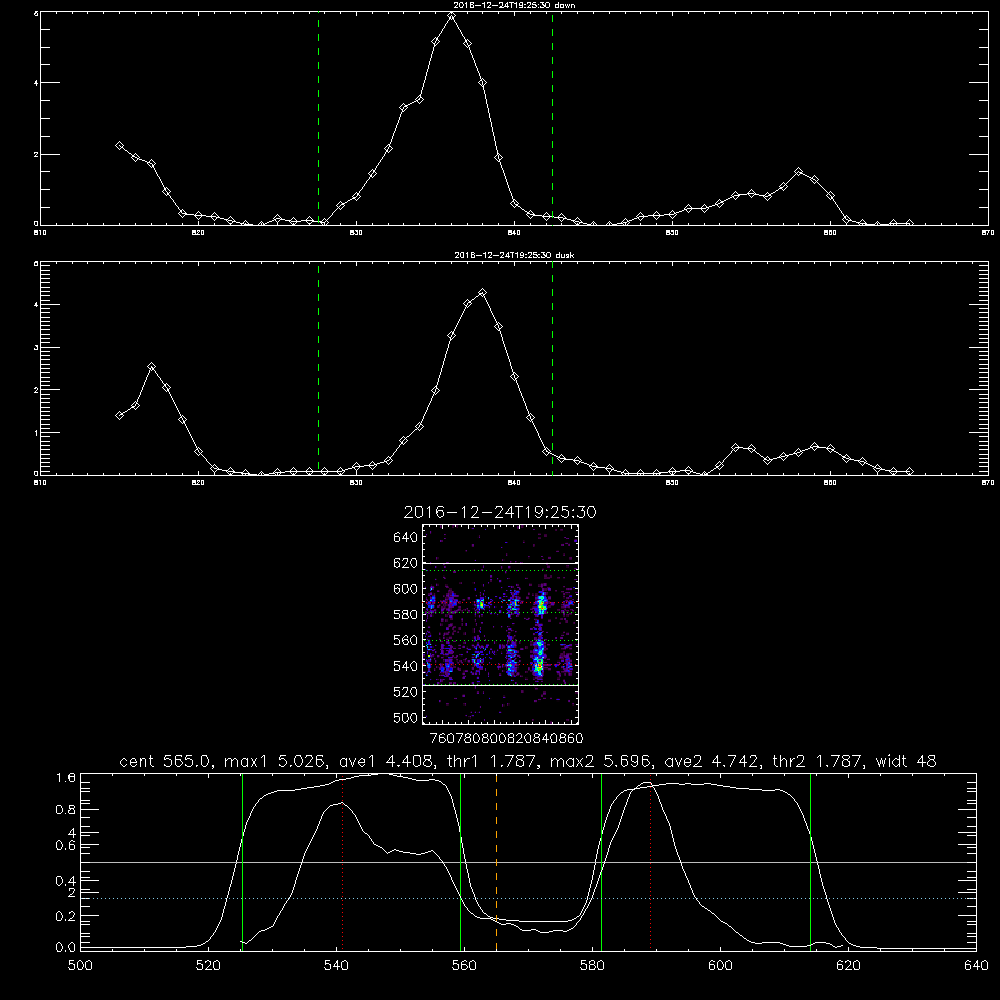Click the green vertical line near 581 in the bottom plot

pos(601,861)
